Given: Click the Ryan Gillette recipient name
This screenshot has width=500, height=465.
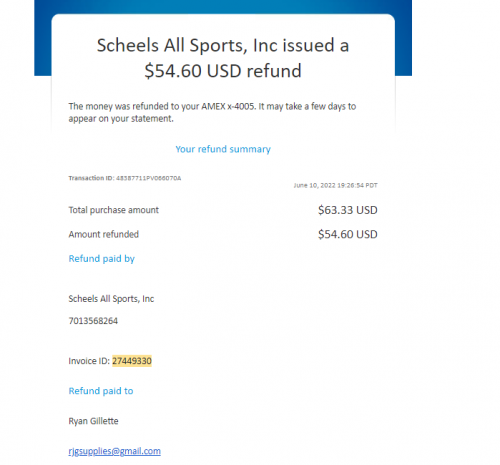Looking at the screenshot, I should (x=94, y=421).
